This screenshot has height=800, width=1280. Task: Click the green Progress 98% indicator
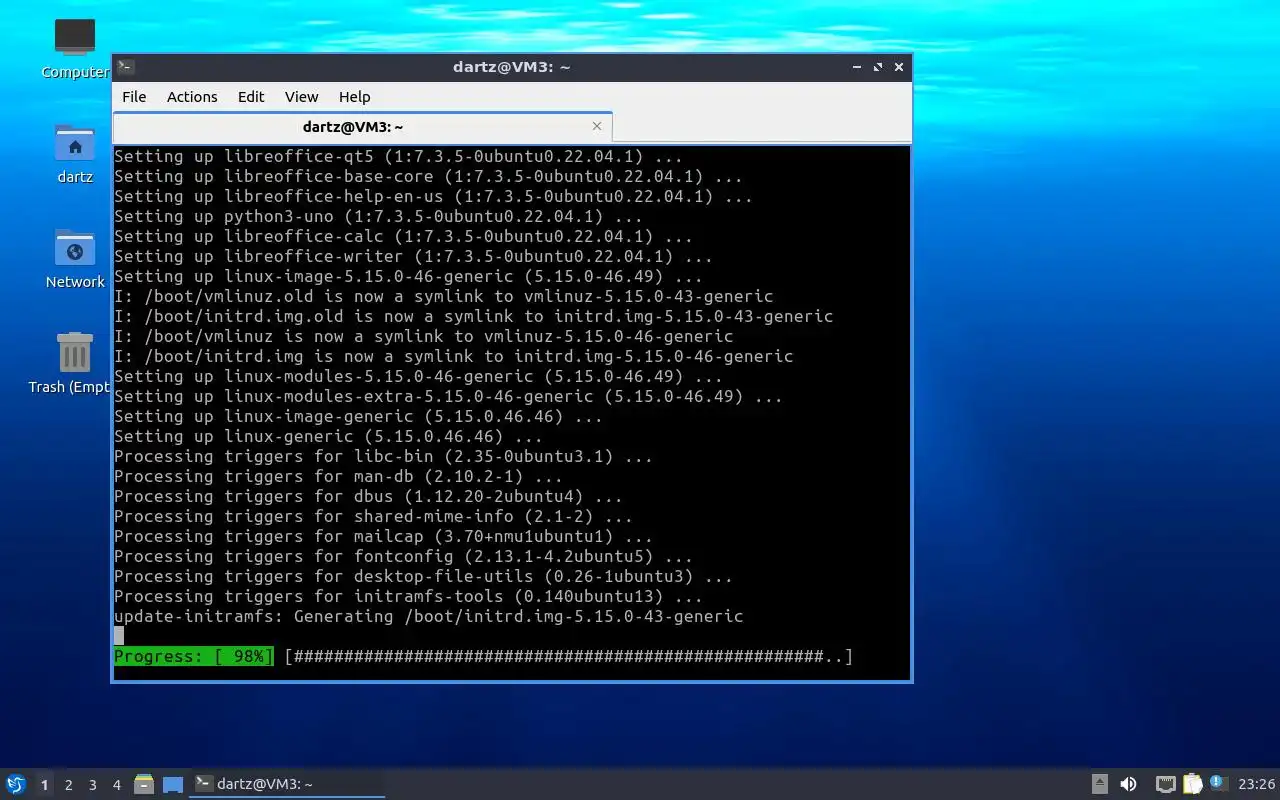coord(193,656)
